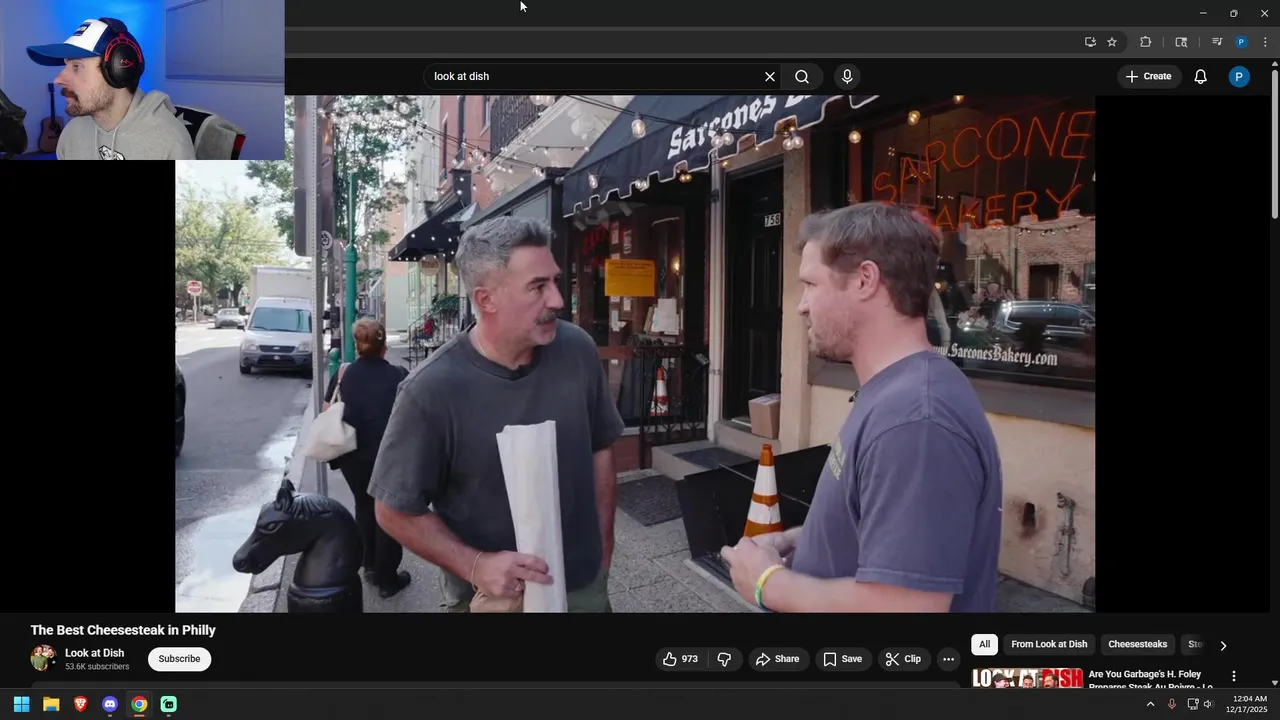Like the video showing 973 likes
The height and width of the screenshot is (720, 1280).
pos(680,659)
